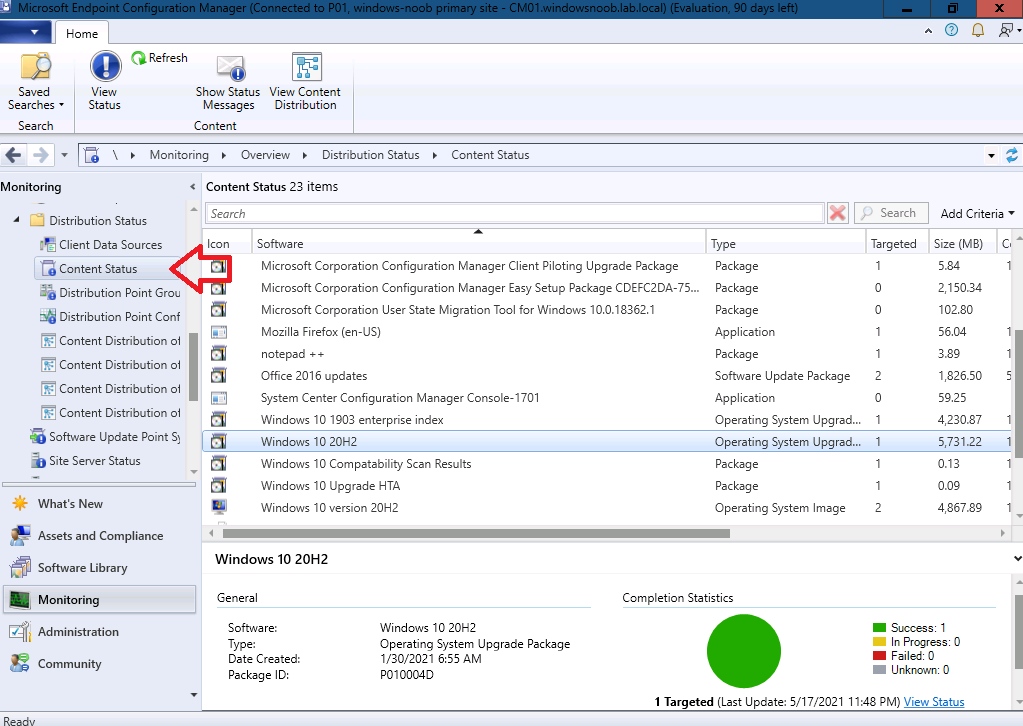Image resolution: width=1023 pixels, height=726 pixels.
Task: Click the green completion statistics pie chart
Action: 744,651
